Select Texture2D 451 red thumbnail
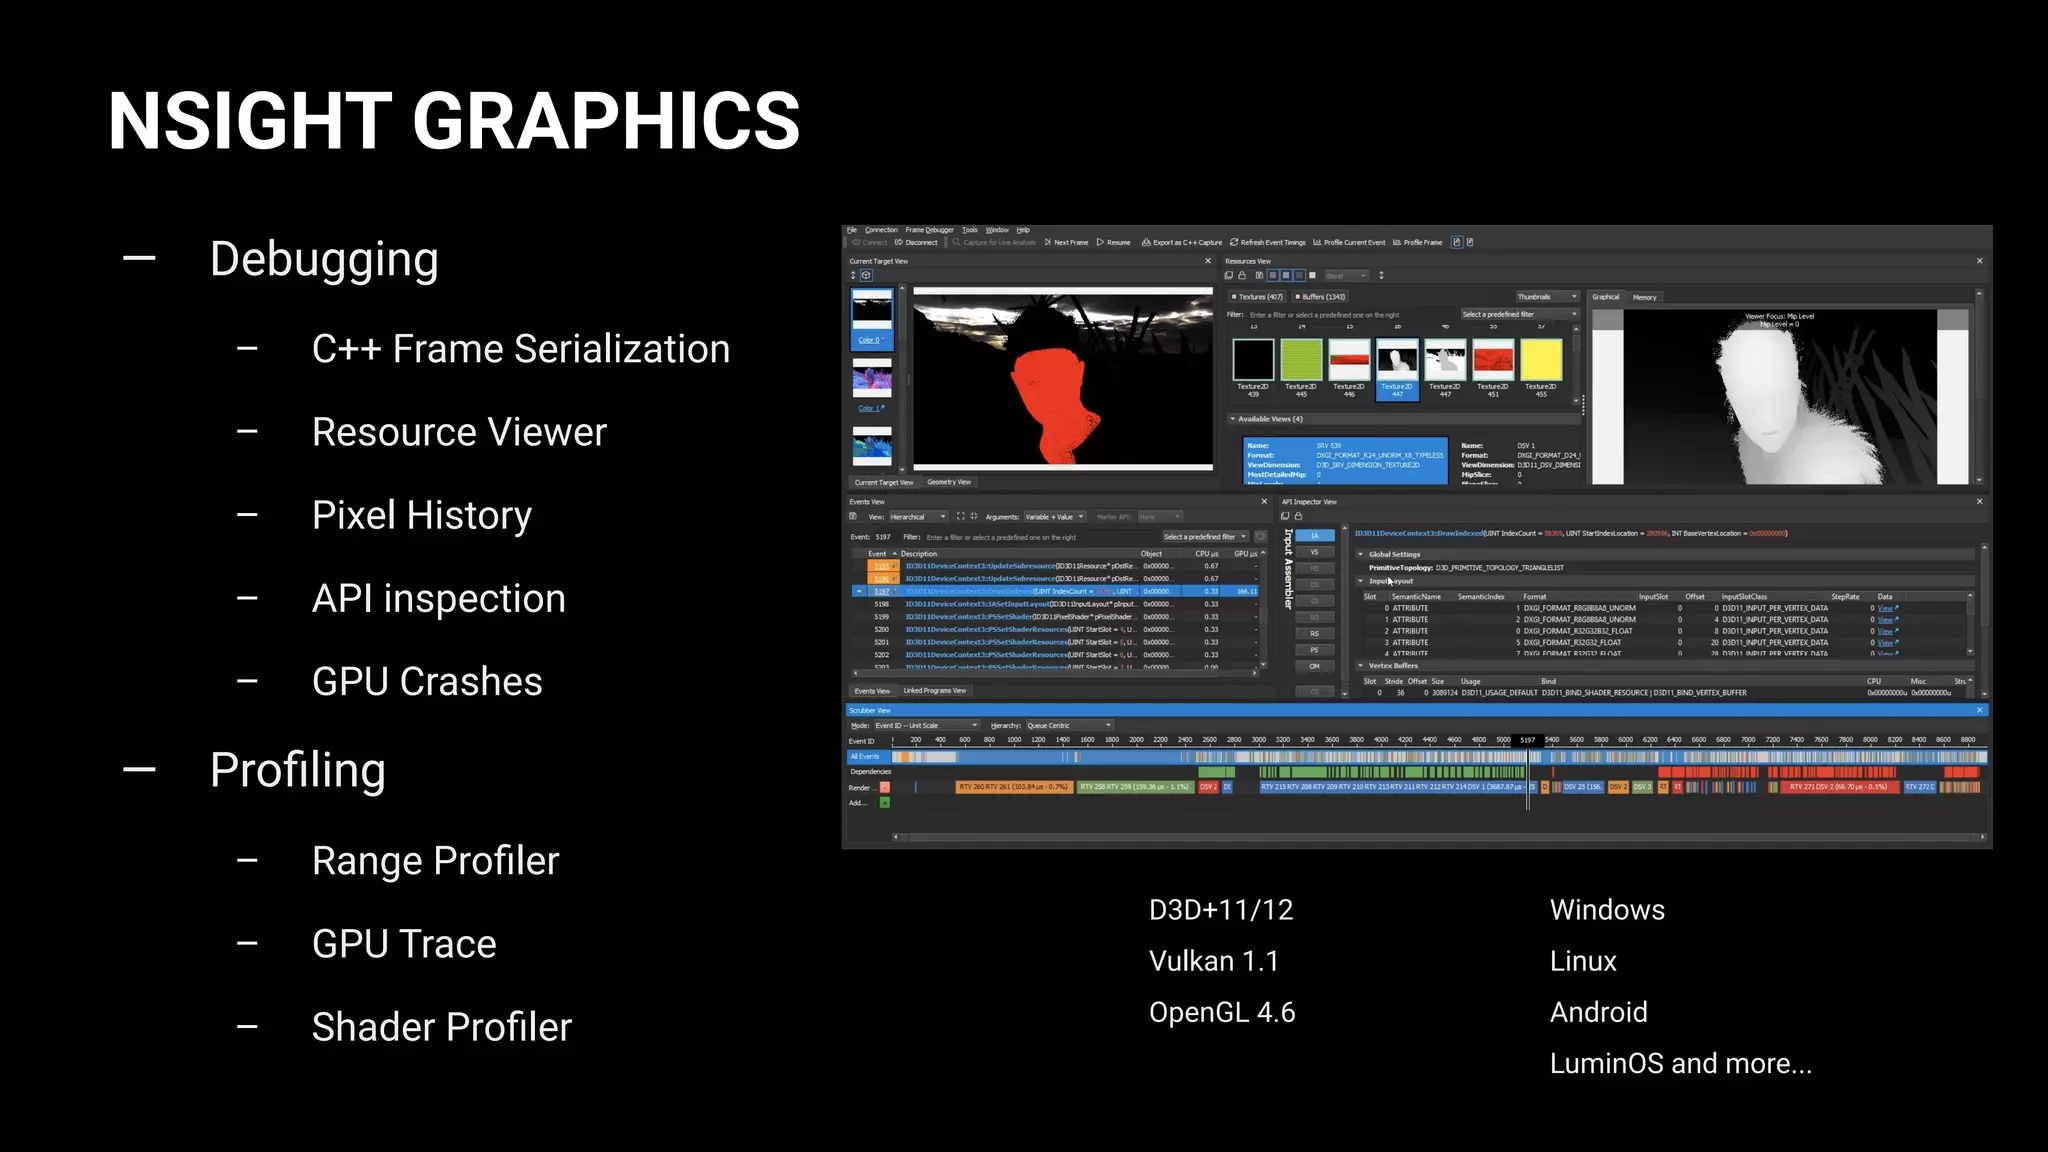Viewport: 2048px width, 1152px height. point(1493,367)
